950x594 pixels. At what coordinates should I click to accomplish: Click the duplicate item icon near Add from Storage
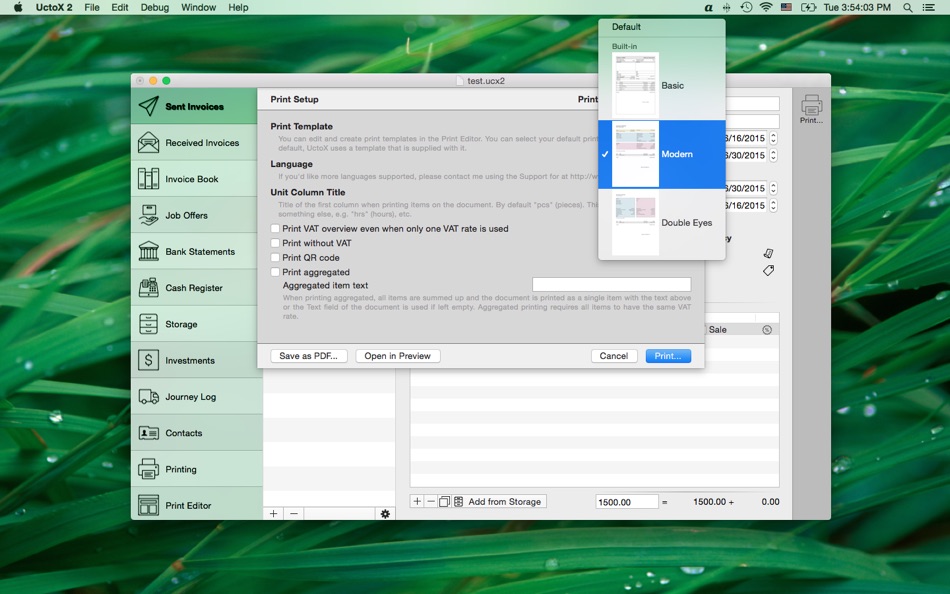[x=443, y=501]
